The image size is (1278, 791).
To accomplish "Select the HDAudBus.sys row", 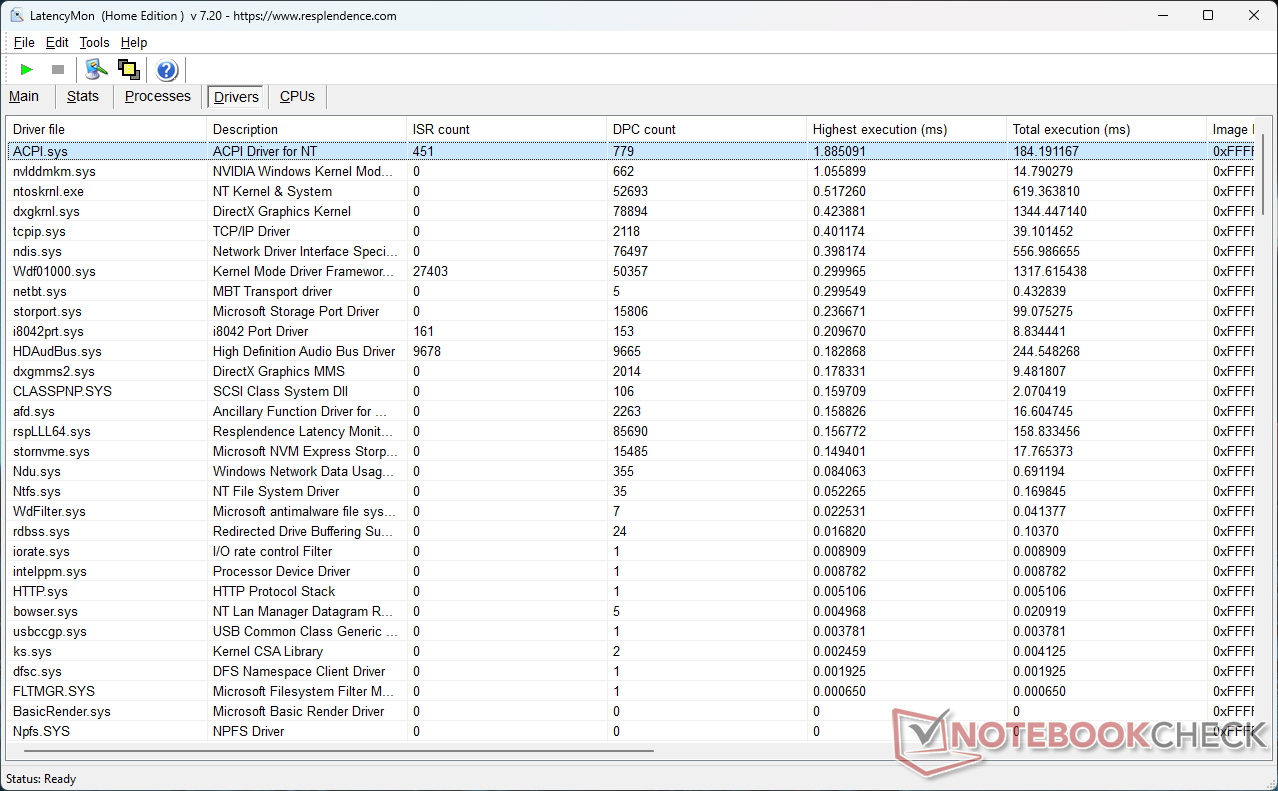I will 631,351.
